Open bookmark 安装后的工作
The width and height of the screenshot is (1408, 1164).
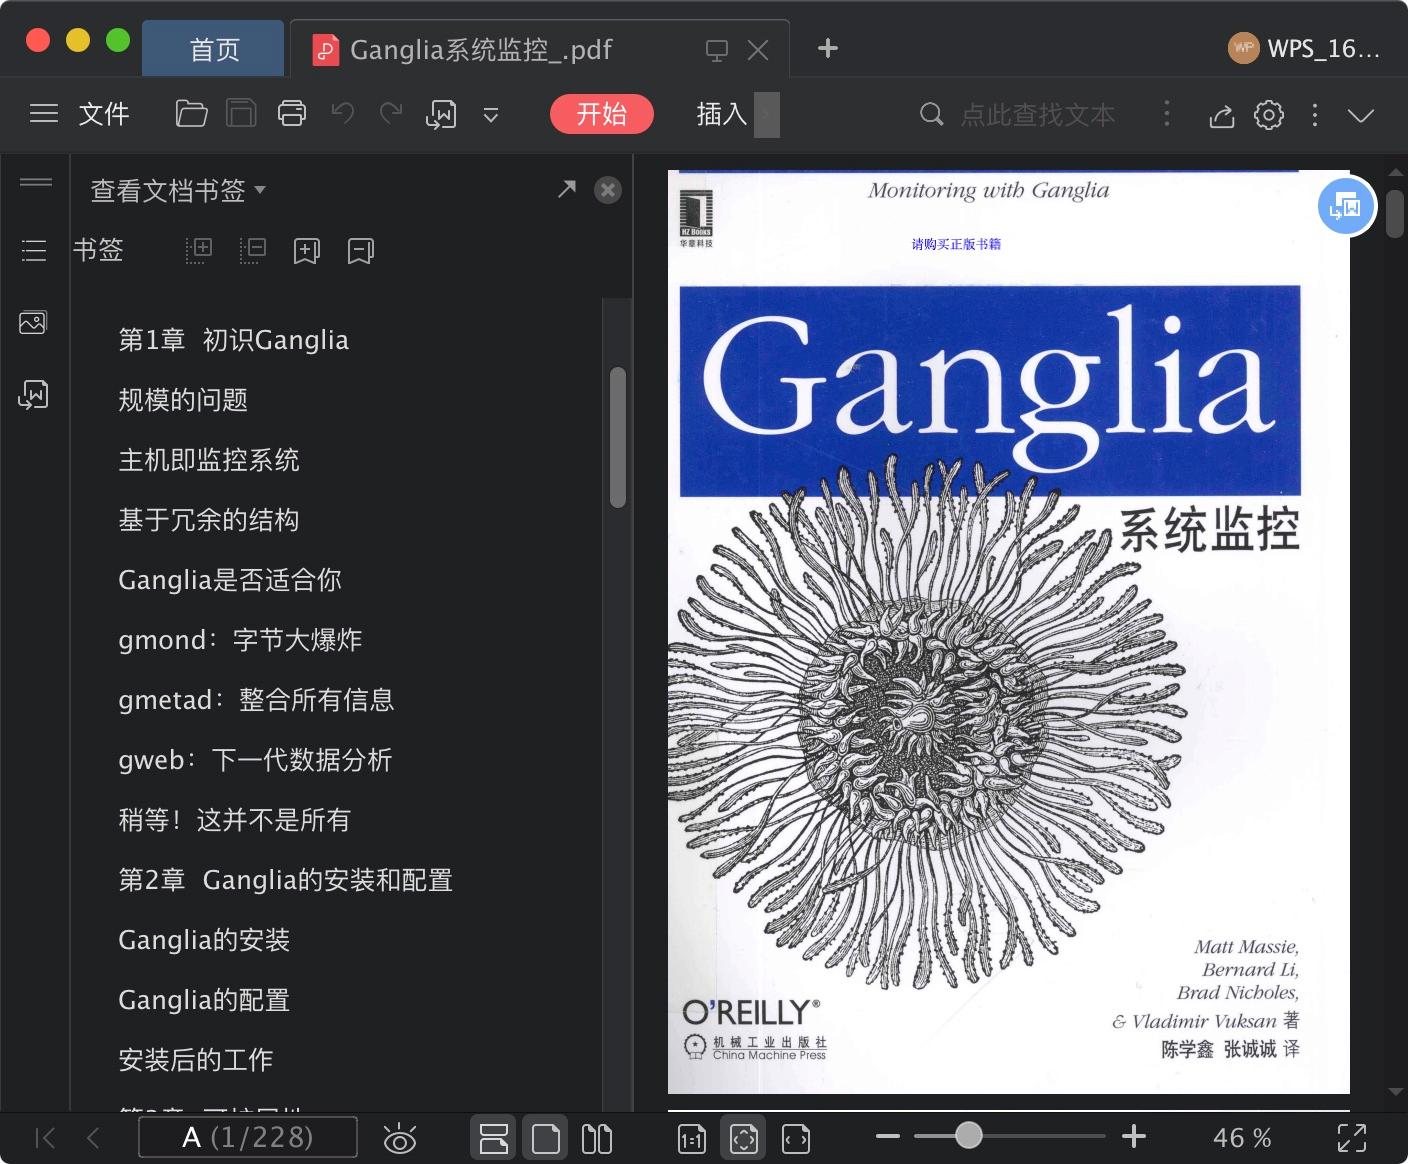click(x=196, y=1060)
